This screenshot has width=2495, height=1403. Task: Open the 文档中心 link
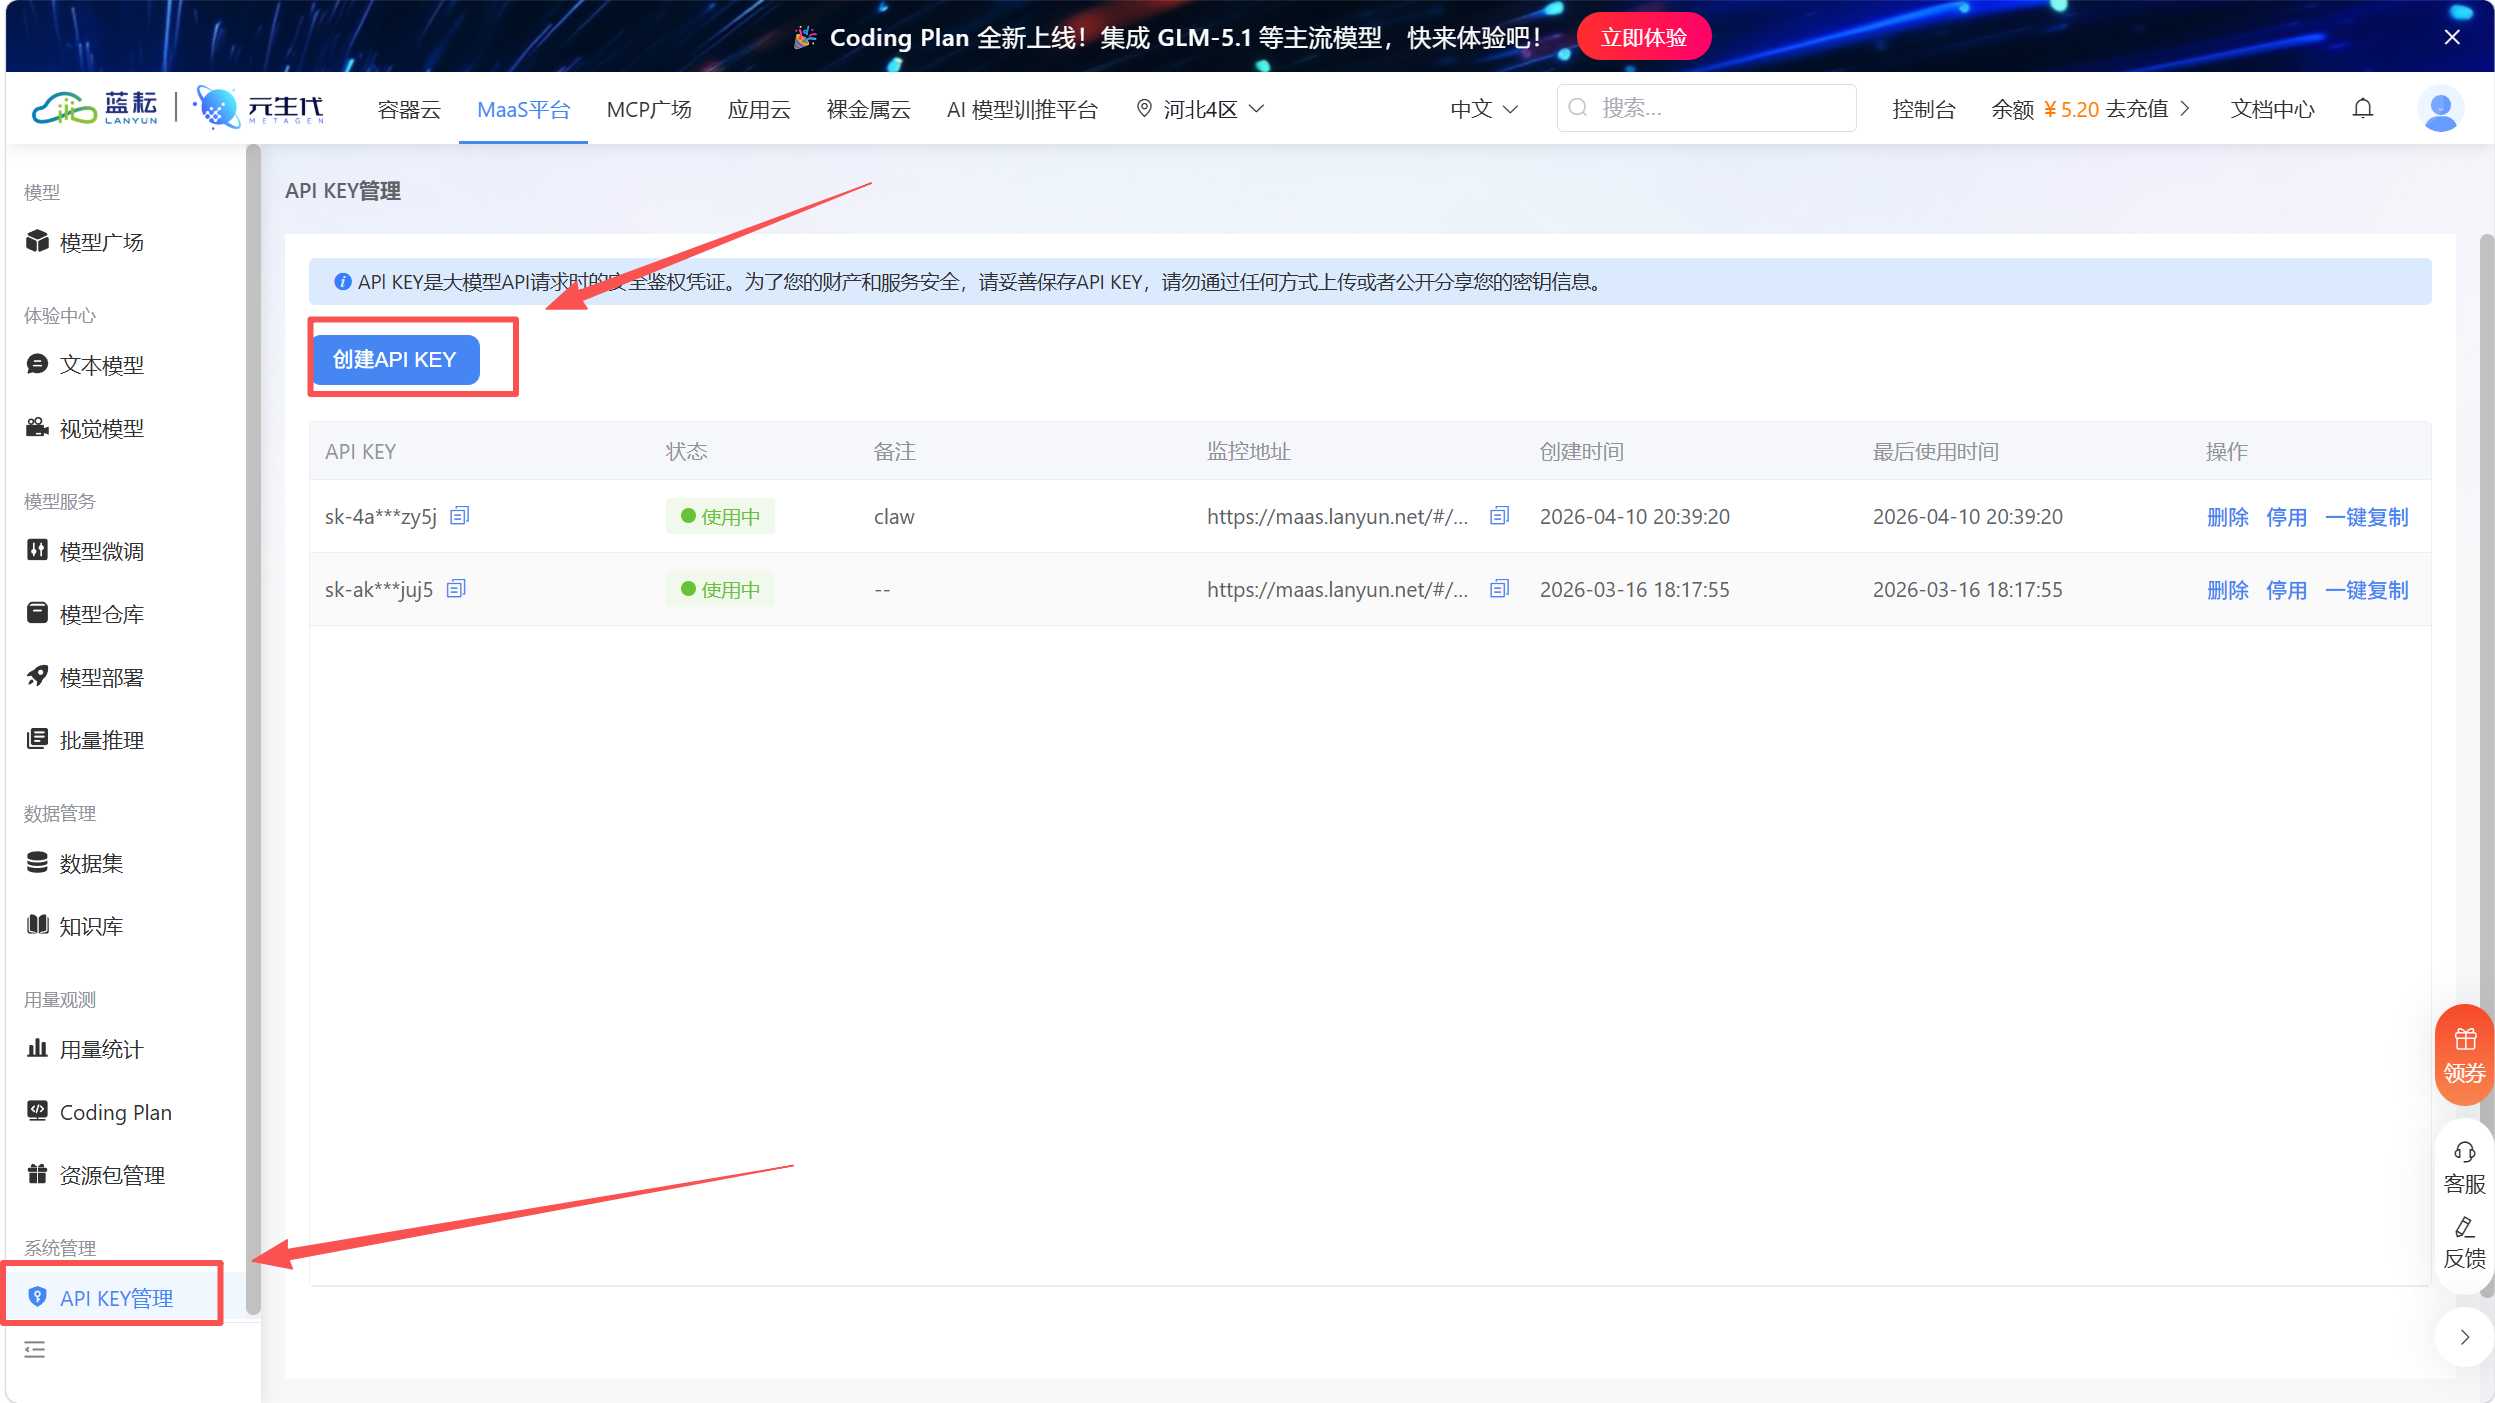pyautogui.click(x=2271, y=109)
